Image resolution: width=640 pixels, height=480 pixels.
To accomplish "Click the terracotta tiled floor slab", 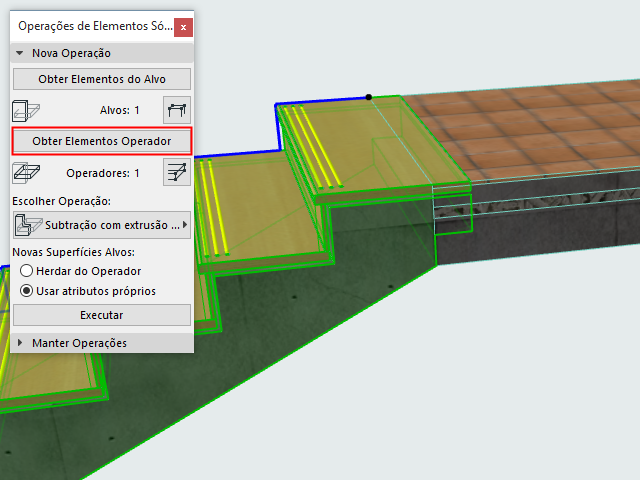I will (531, 131).
